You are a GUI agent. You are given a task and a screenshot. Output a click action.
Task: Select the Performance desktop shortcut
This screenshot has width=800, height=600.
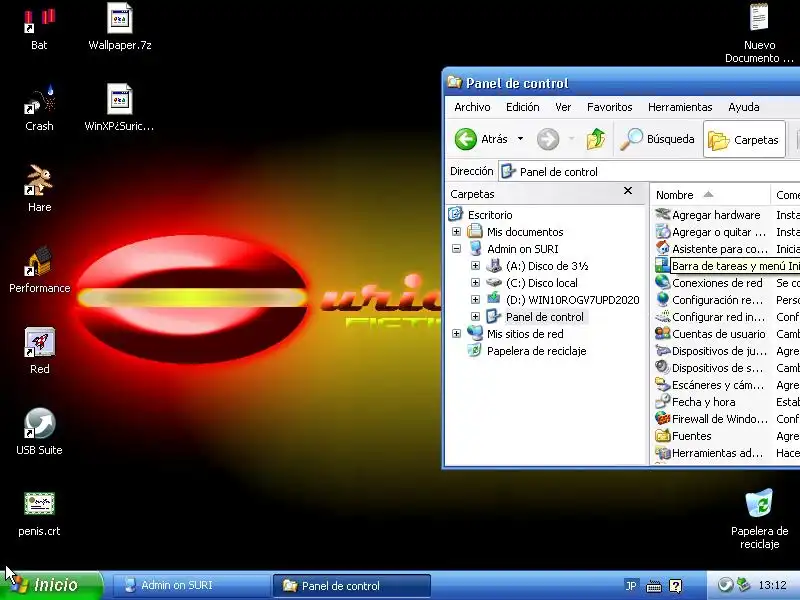(39, 270)
